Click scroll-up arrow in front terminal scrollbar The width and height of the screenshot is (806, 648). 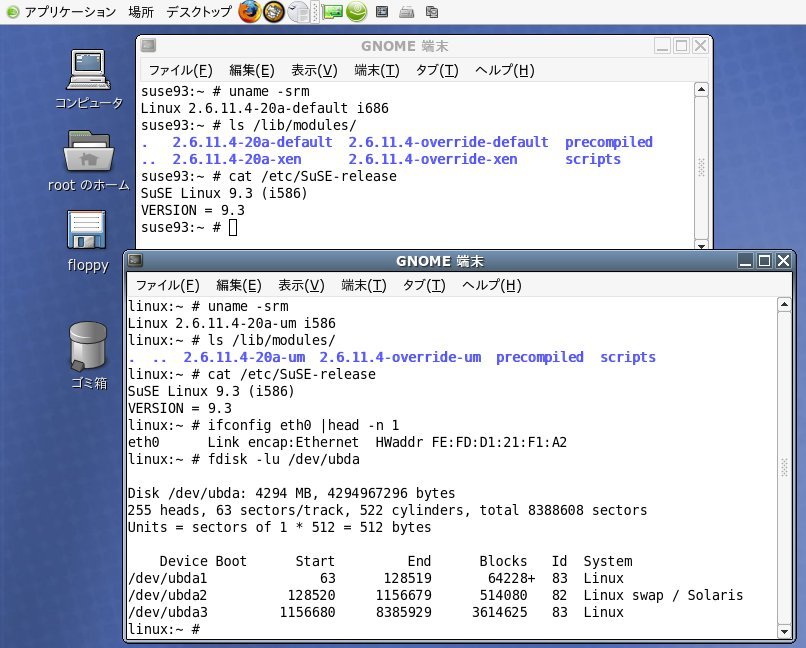point(784,305)
